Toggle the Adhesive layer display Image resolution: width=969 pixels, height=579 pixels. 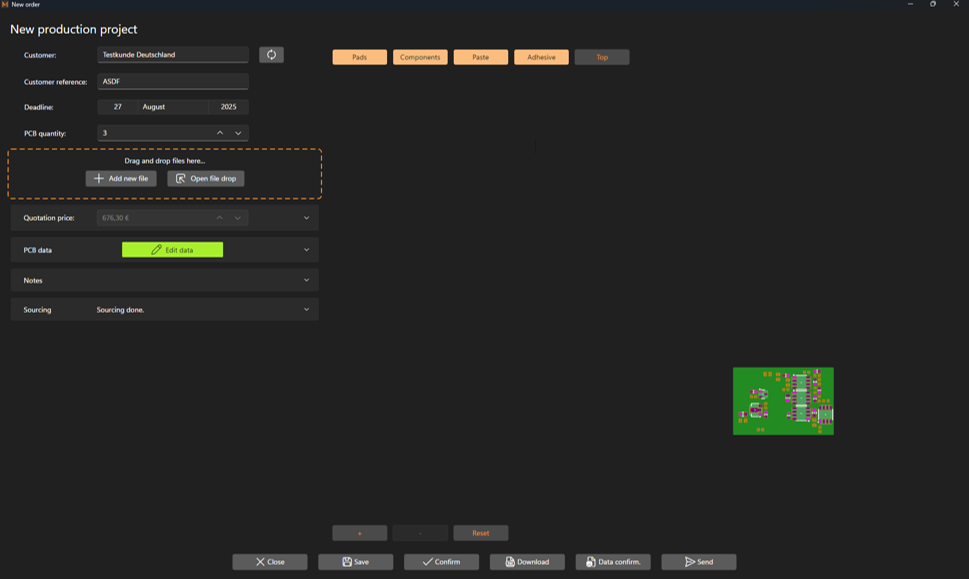coord(541,57)
